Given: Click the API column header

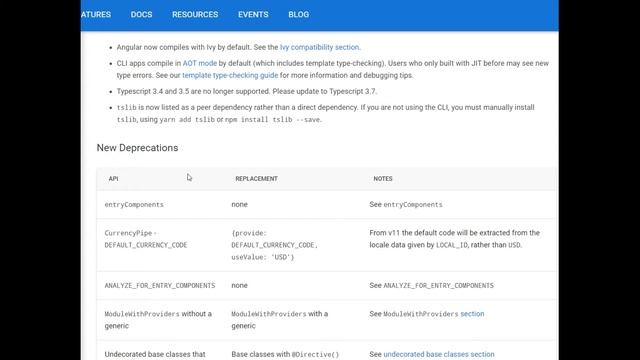Looking at the screenshot, I should coord(113,179).
